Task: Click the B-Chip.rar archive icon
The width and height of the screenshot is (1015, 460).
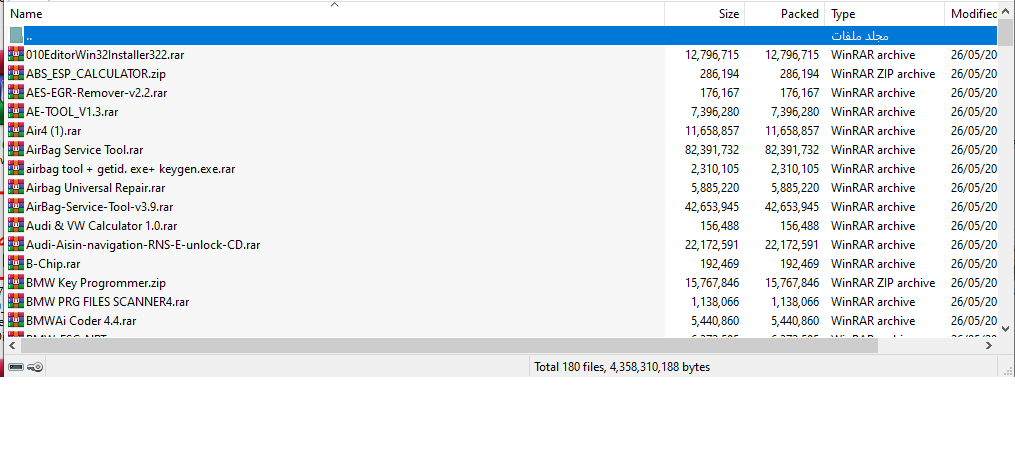Action: coord(16,263)
